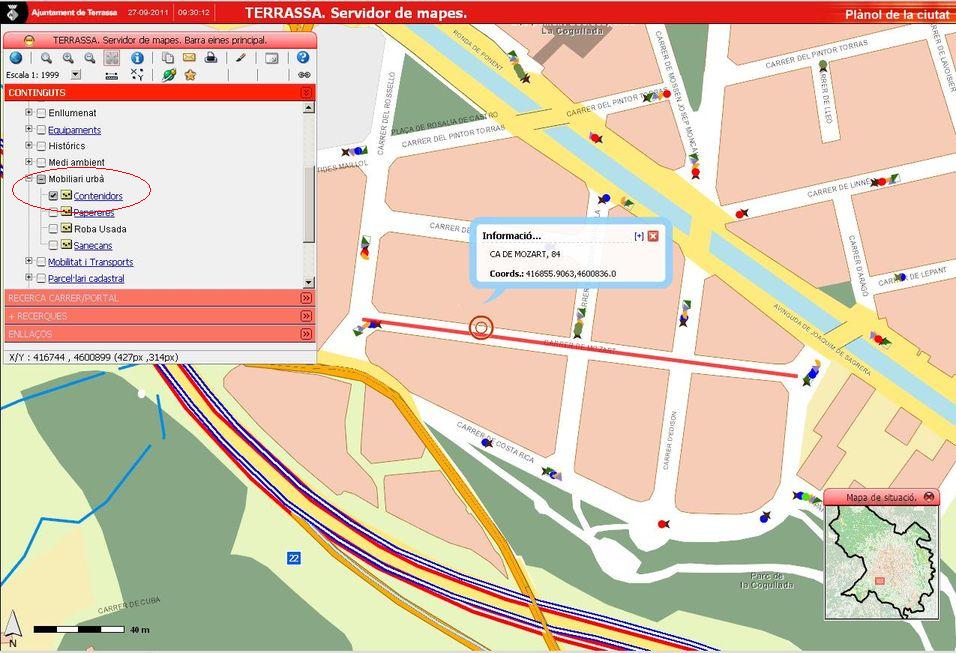Open help with the question mark icon

tap(303, 57)
